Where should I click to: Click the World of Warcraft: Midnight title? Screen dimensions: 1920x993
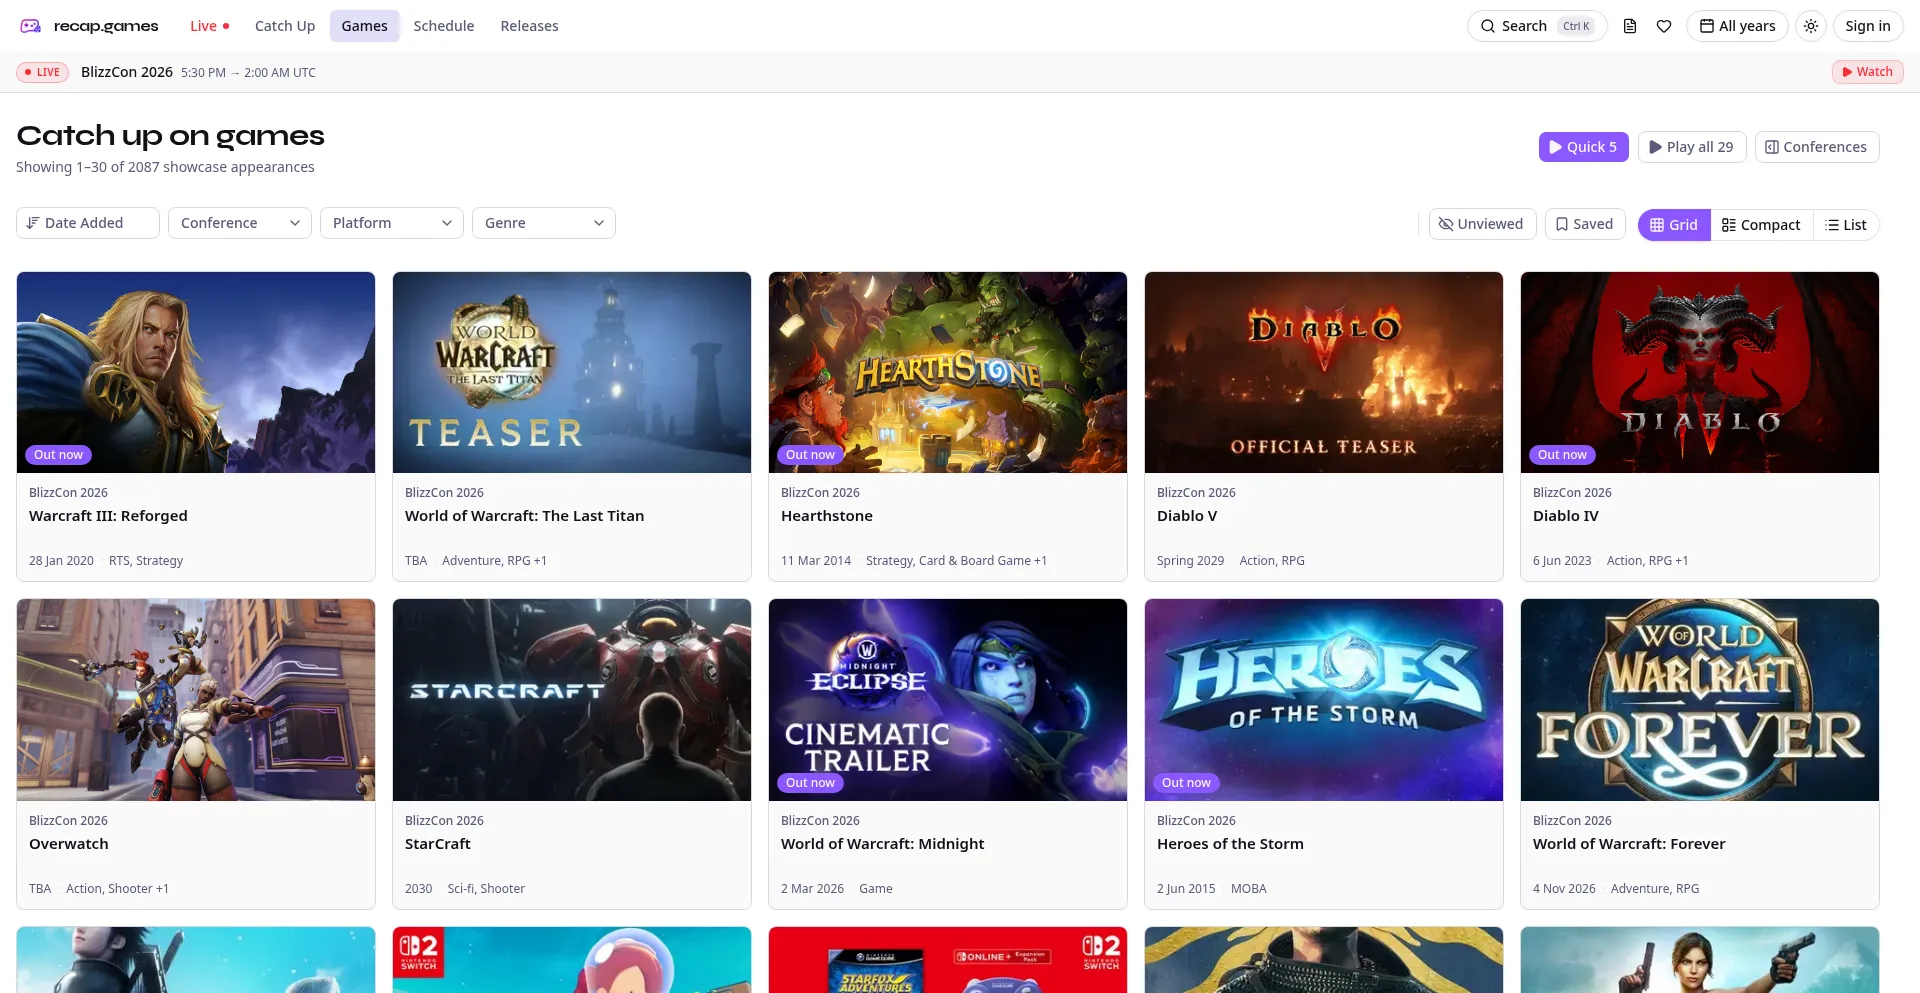[x=883, y=844]
